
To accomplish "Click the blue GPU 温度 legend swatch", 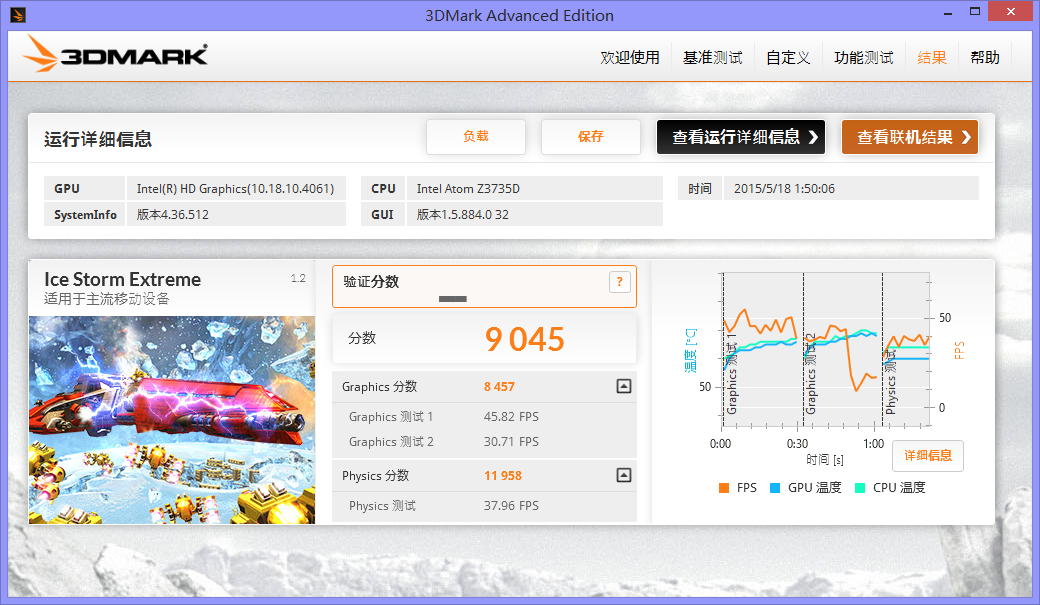I will click(x=775, y=488).
